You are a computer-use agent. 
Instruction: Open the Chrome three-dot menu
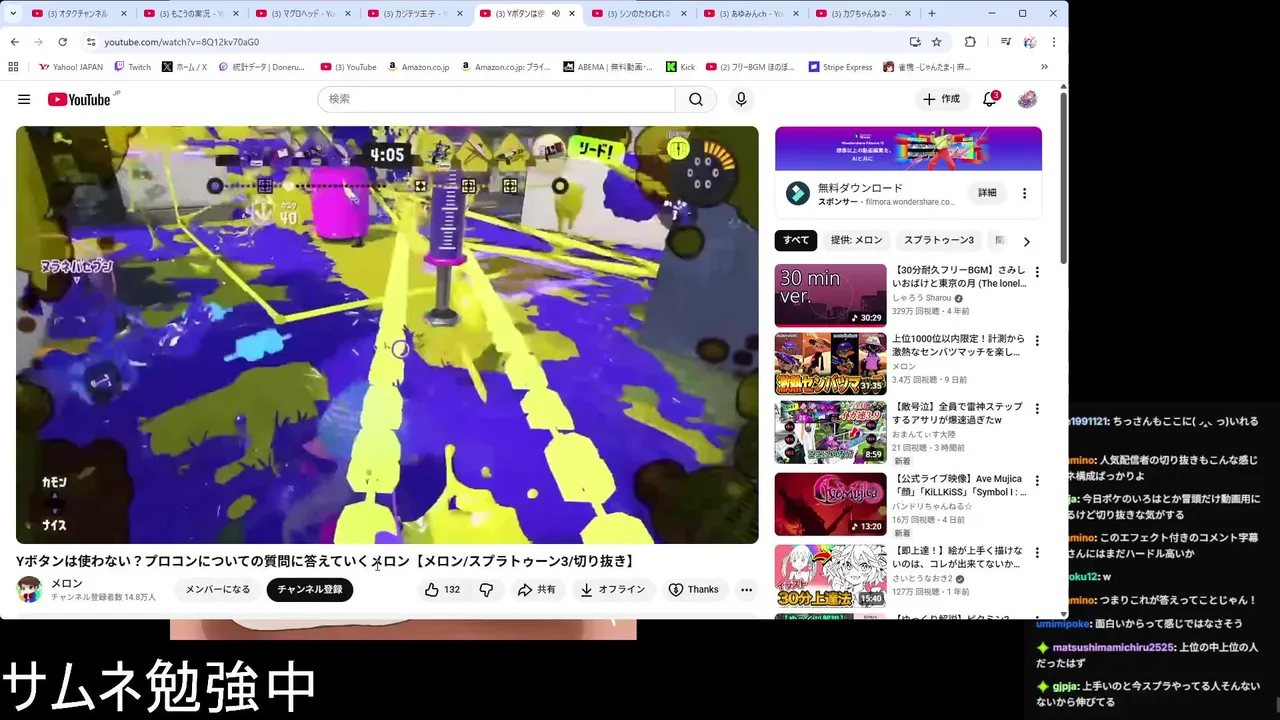pos(1054,42)
